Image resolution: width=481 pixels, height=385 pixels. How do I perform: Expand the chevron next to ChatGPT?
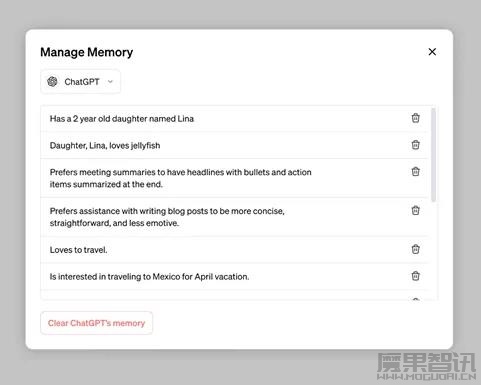click(110, 82)
